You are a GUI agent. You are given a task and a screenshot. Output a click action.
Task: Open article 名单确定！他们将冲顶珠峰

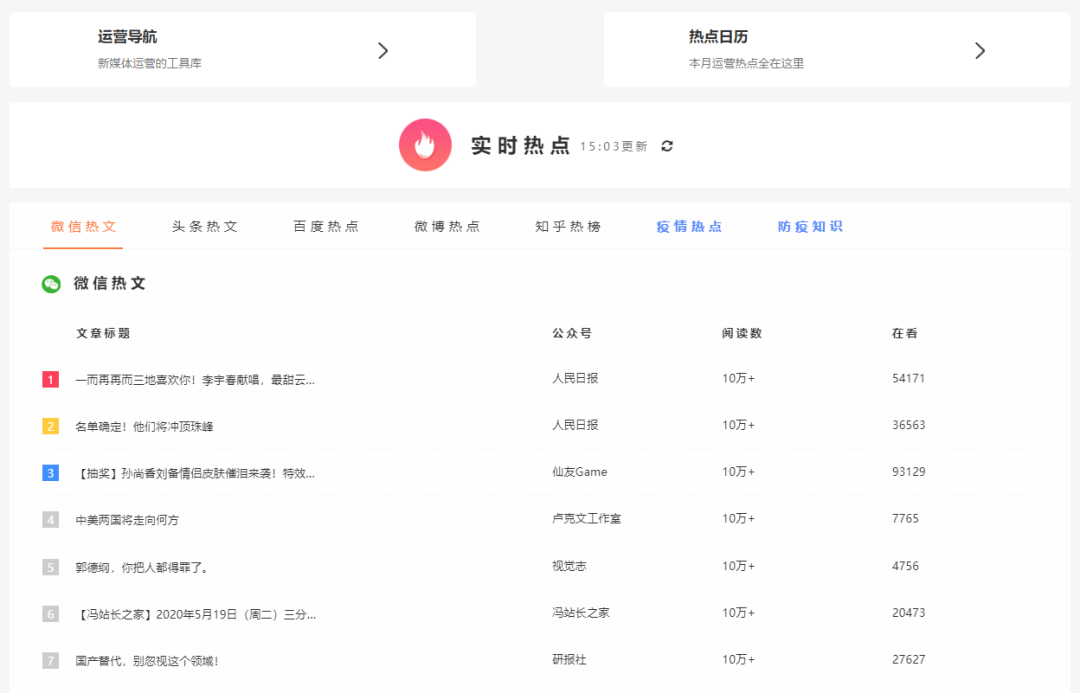(144, 426)
